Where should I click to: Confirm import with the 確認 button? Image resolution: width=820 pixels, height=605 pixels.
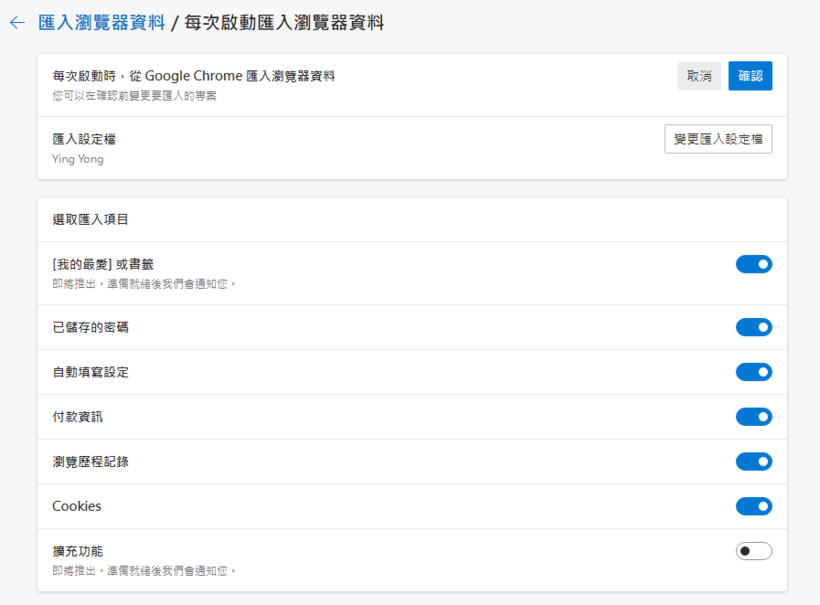pos(750,76)
